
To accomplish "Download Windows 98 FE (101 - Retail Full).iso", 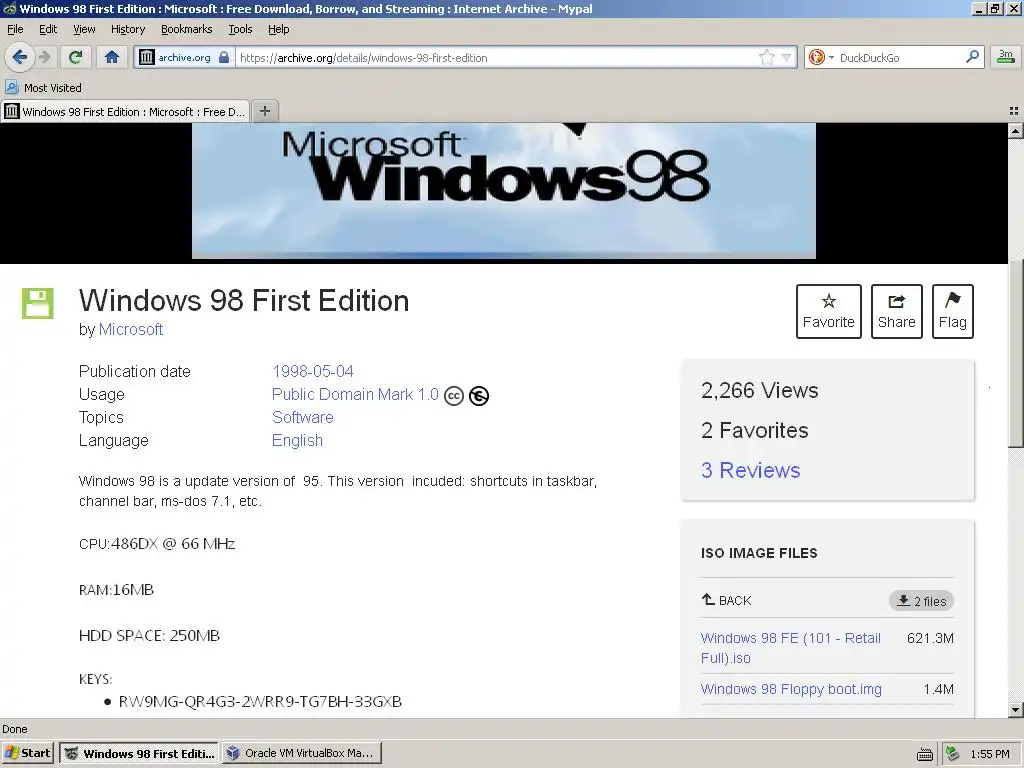I will tap(790, 648).
